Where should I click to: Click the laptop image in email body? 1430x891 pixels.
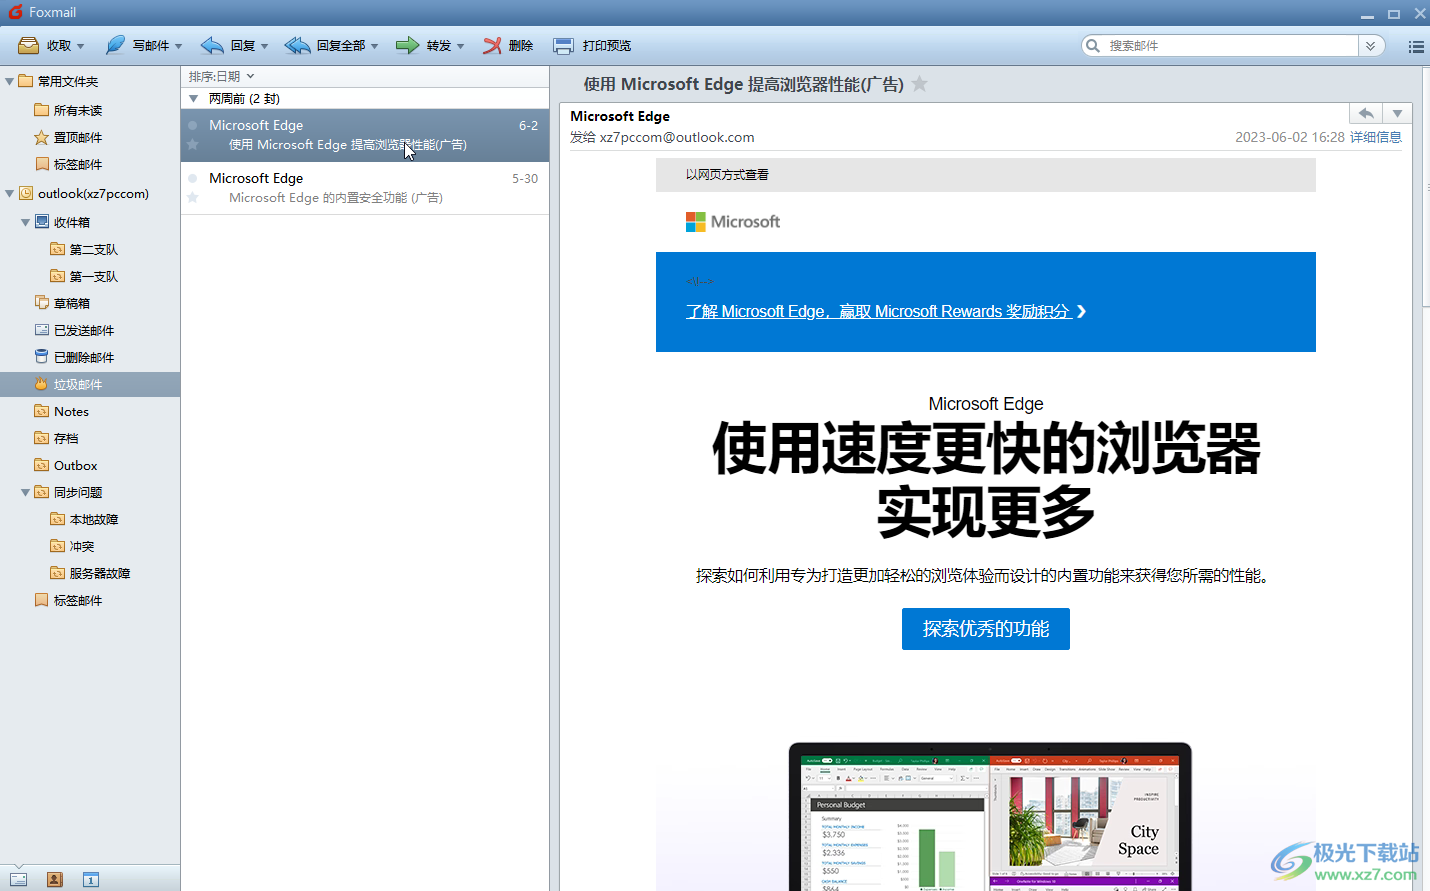tap(990, 816)
